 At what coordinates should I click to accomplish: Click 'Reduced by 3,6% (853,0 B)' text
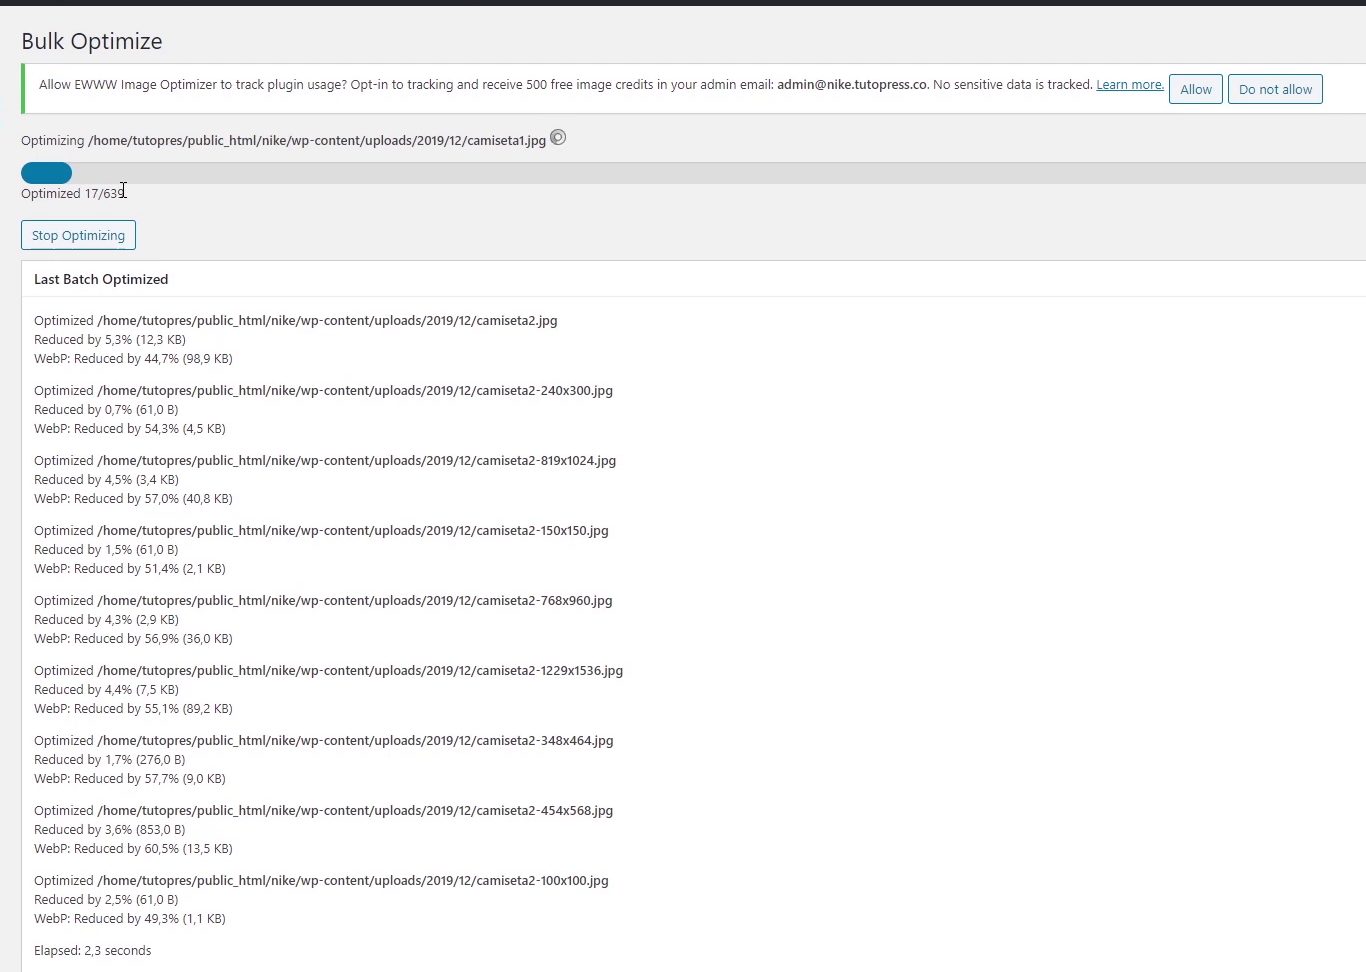pyautogui.click(x=110, y=830)
